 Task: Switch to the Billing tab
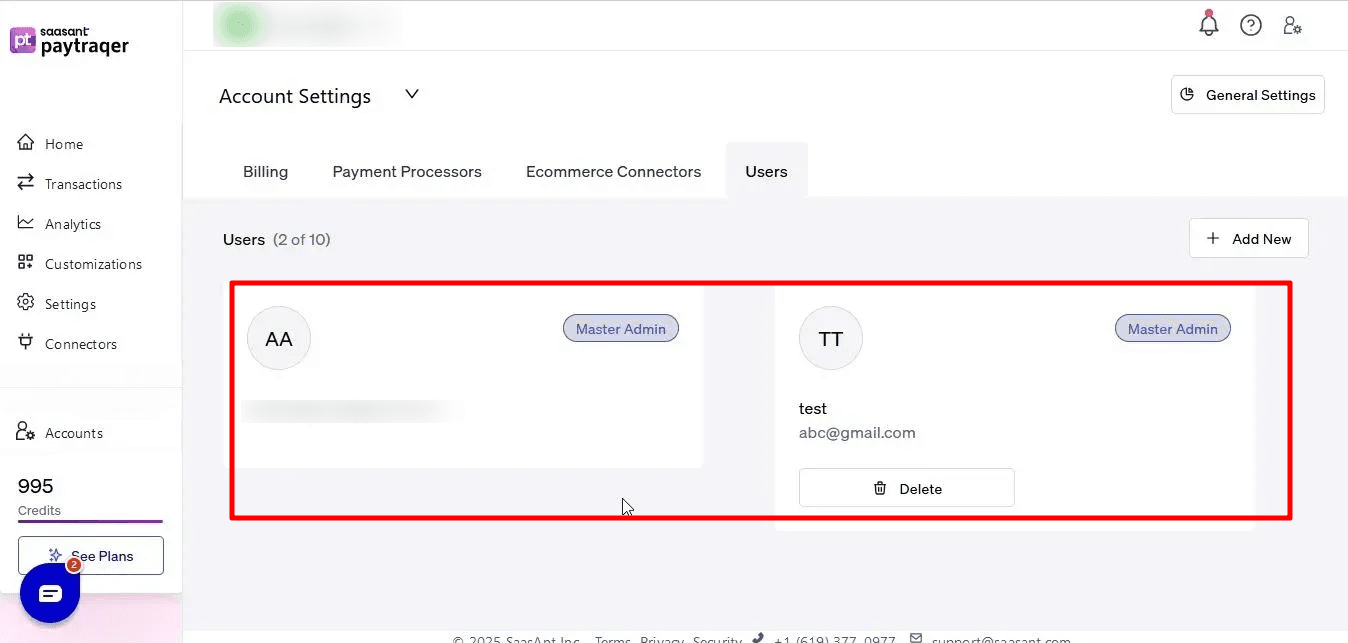(265, 171)
